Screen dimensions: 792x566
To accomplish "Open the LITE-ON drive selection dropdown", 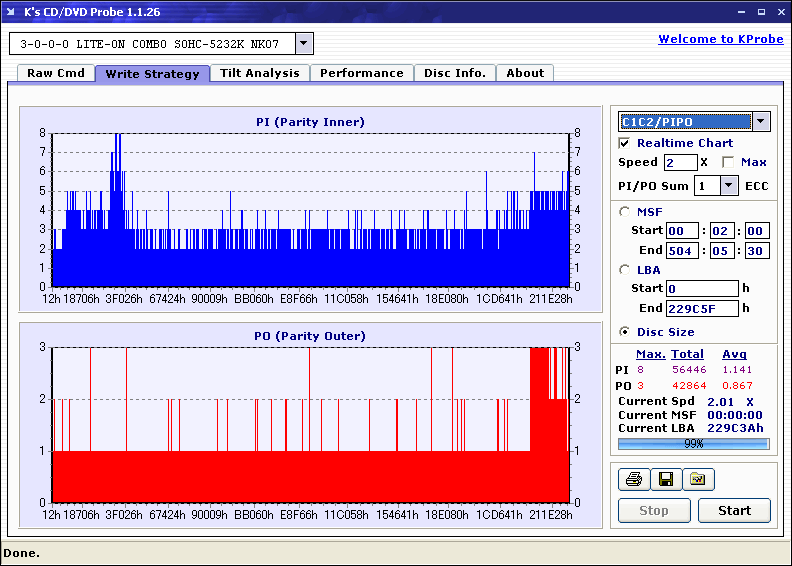I will click(x=304, y=44).
